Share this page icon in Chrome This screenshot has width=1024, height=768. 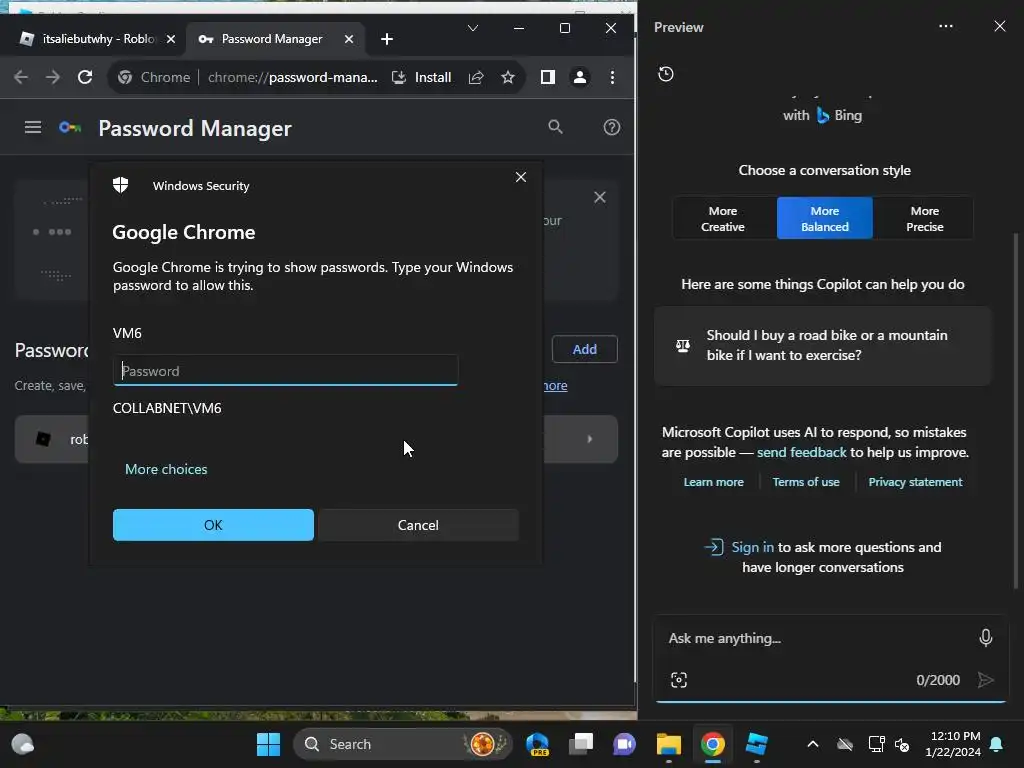pyautogui.click(x=476, y=77)
